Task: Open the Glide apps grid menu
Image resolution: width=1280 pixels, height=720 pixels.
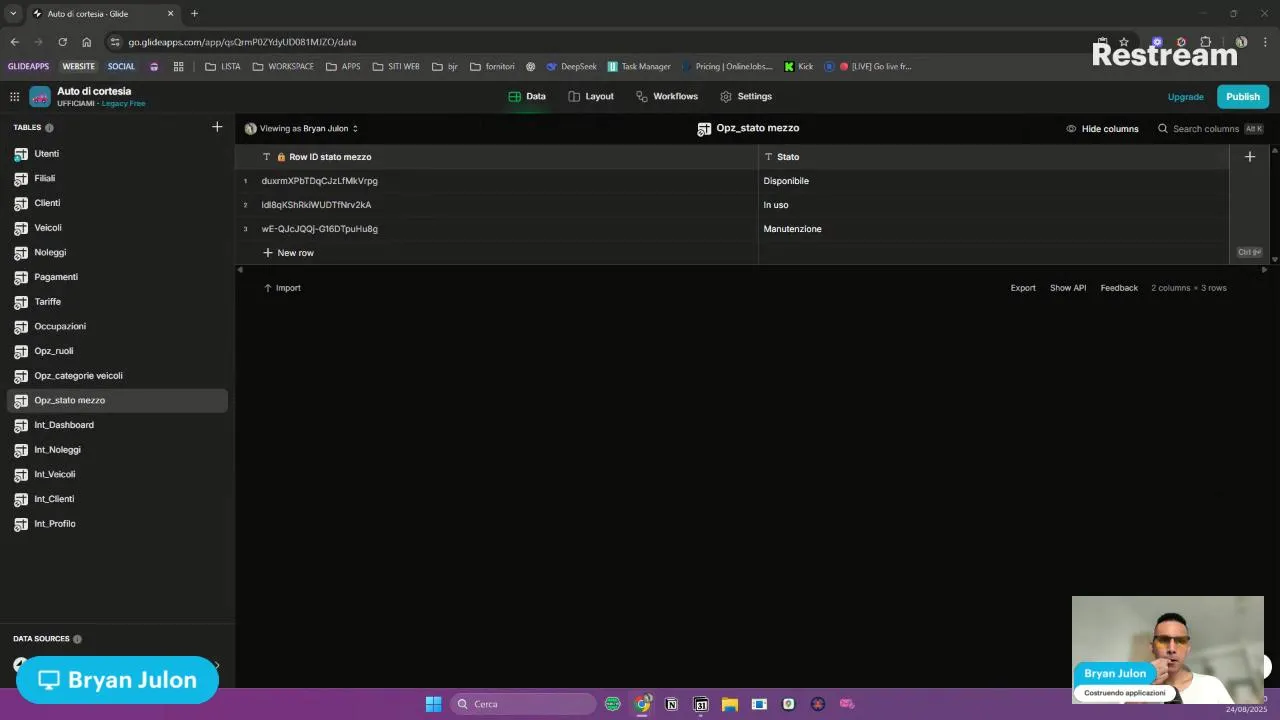Action: coord(14,97)
